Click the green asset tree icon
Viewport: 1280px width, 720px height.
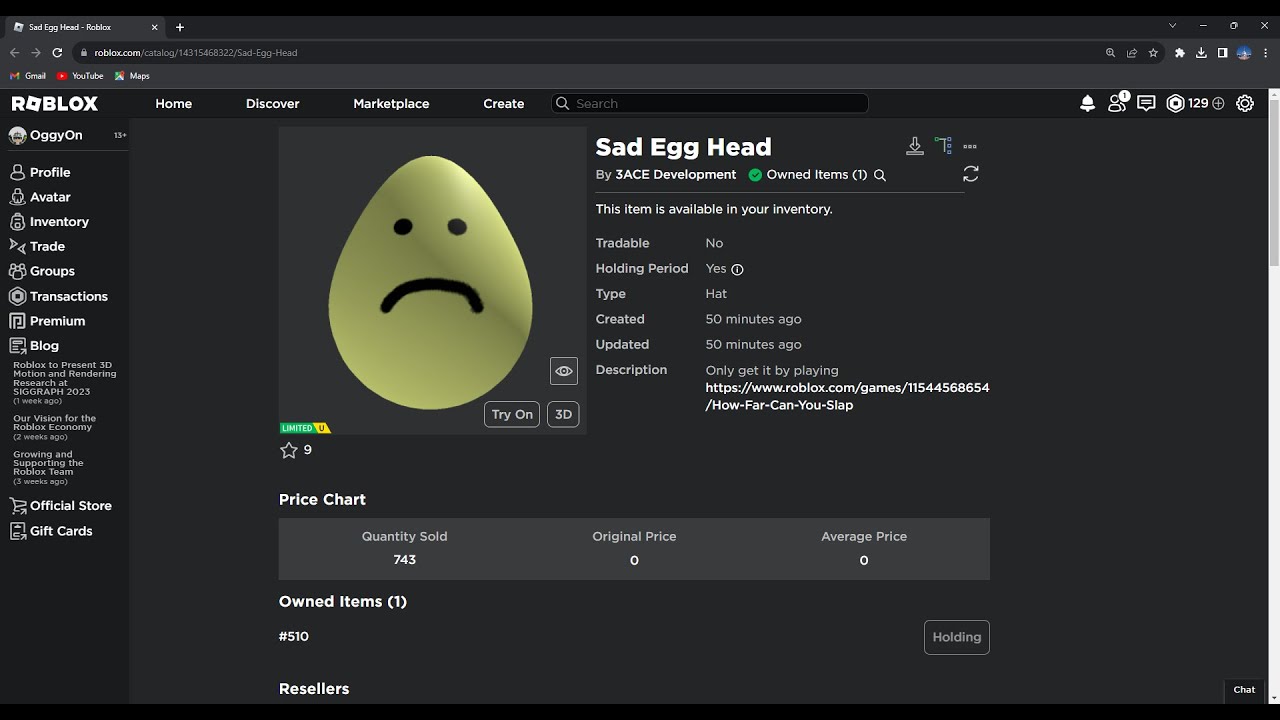(x=943, y=146)
